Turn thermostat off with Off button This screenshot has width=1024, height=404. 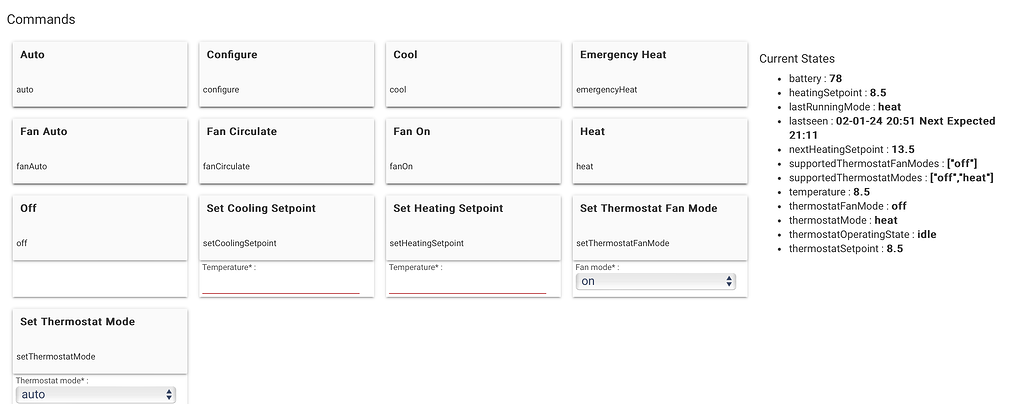99,225
